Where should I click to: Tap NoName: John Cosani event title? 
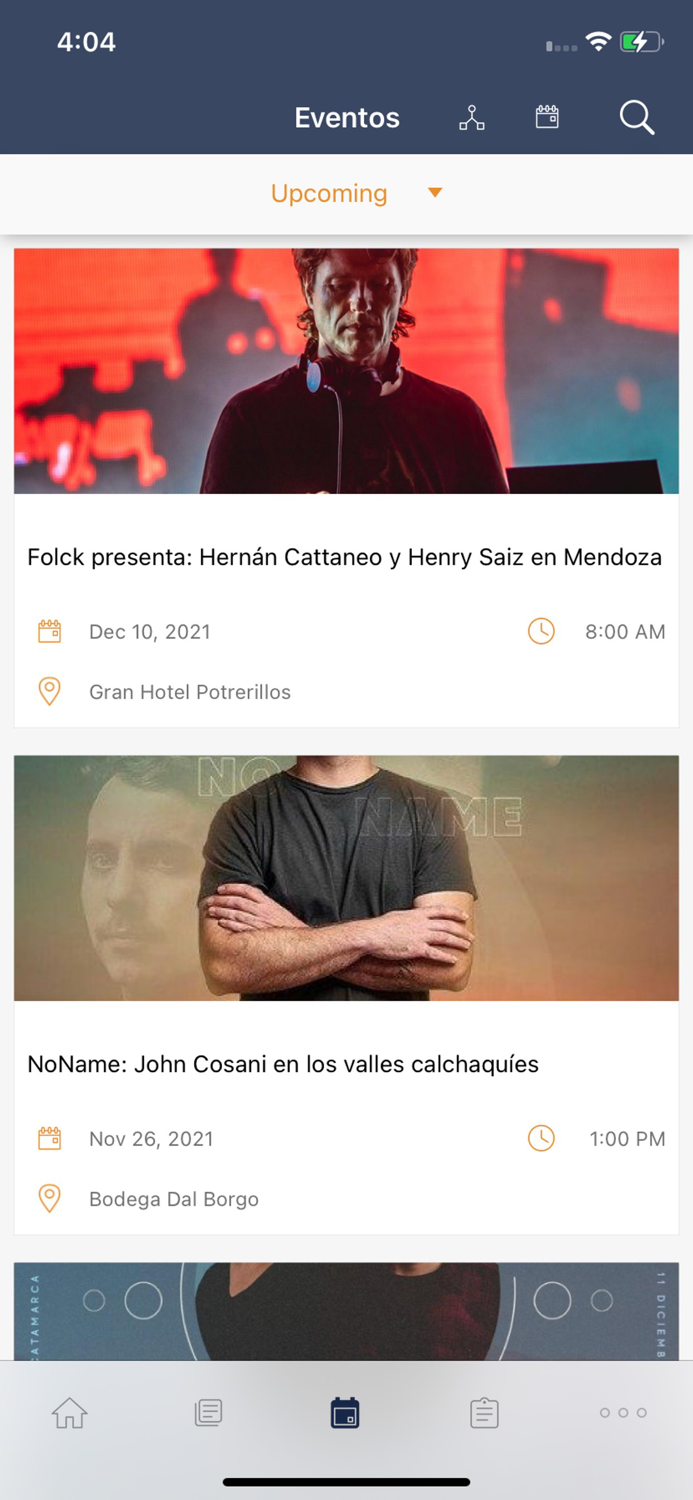(283, 1064)
